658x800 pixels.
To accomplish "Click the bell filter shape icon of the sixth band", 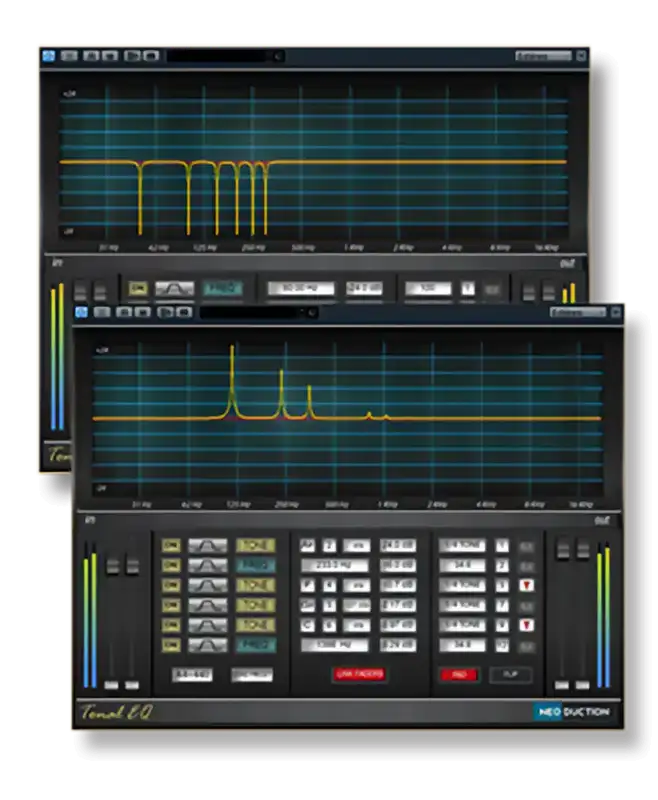I will pos(207,645).
